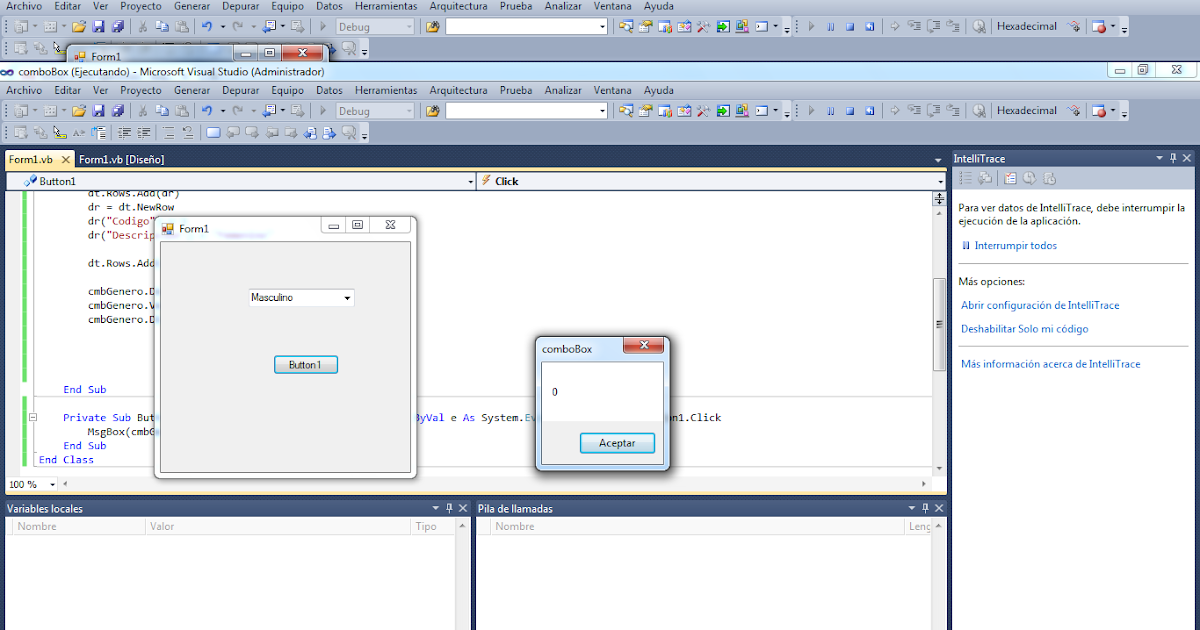This screenshot has width=1200, height=630.
Task: Select the Save toolbar icon
Action: click(x=98, y=110)
